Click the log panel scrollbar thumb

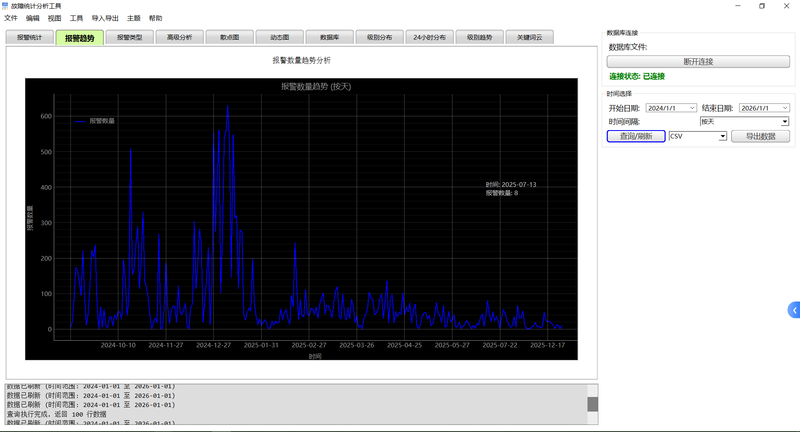(x=592, y=404)
